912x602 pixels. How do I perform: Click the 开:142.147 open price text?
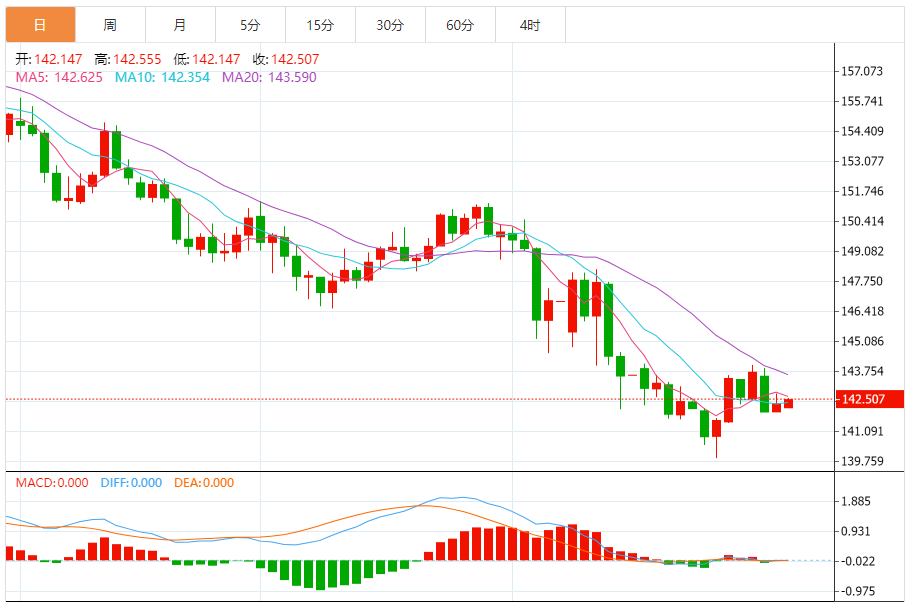coord(49,59)
